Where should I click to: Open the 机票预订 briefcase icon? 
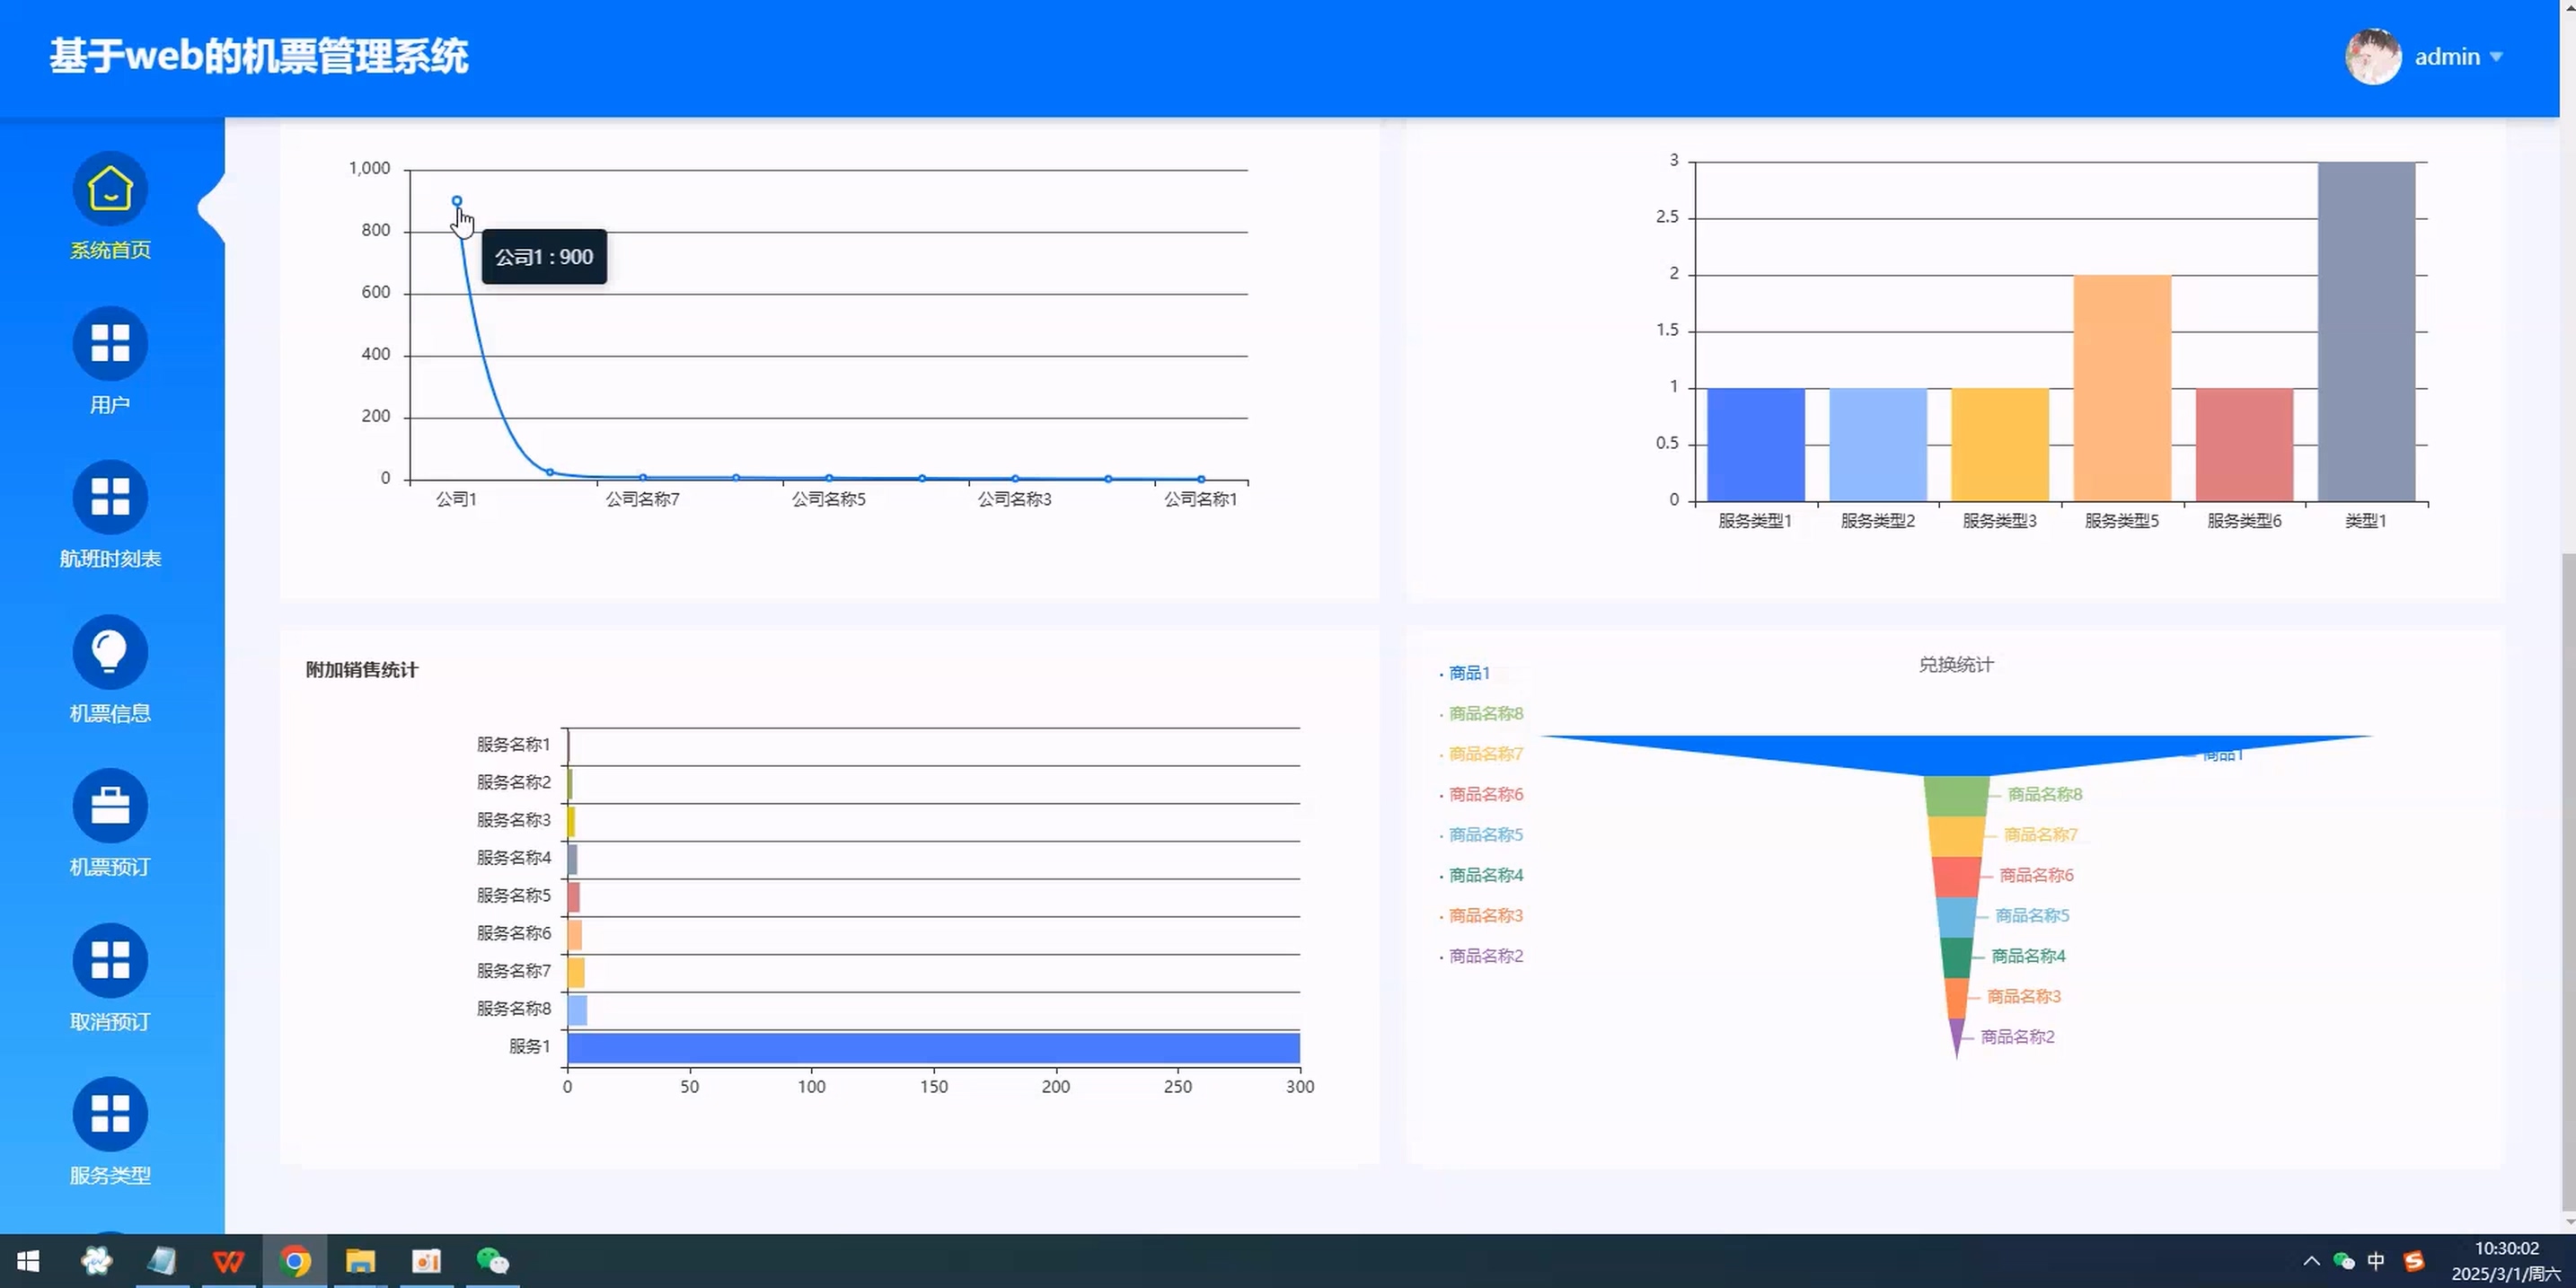pos(110,806)
